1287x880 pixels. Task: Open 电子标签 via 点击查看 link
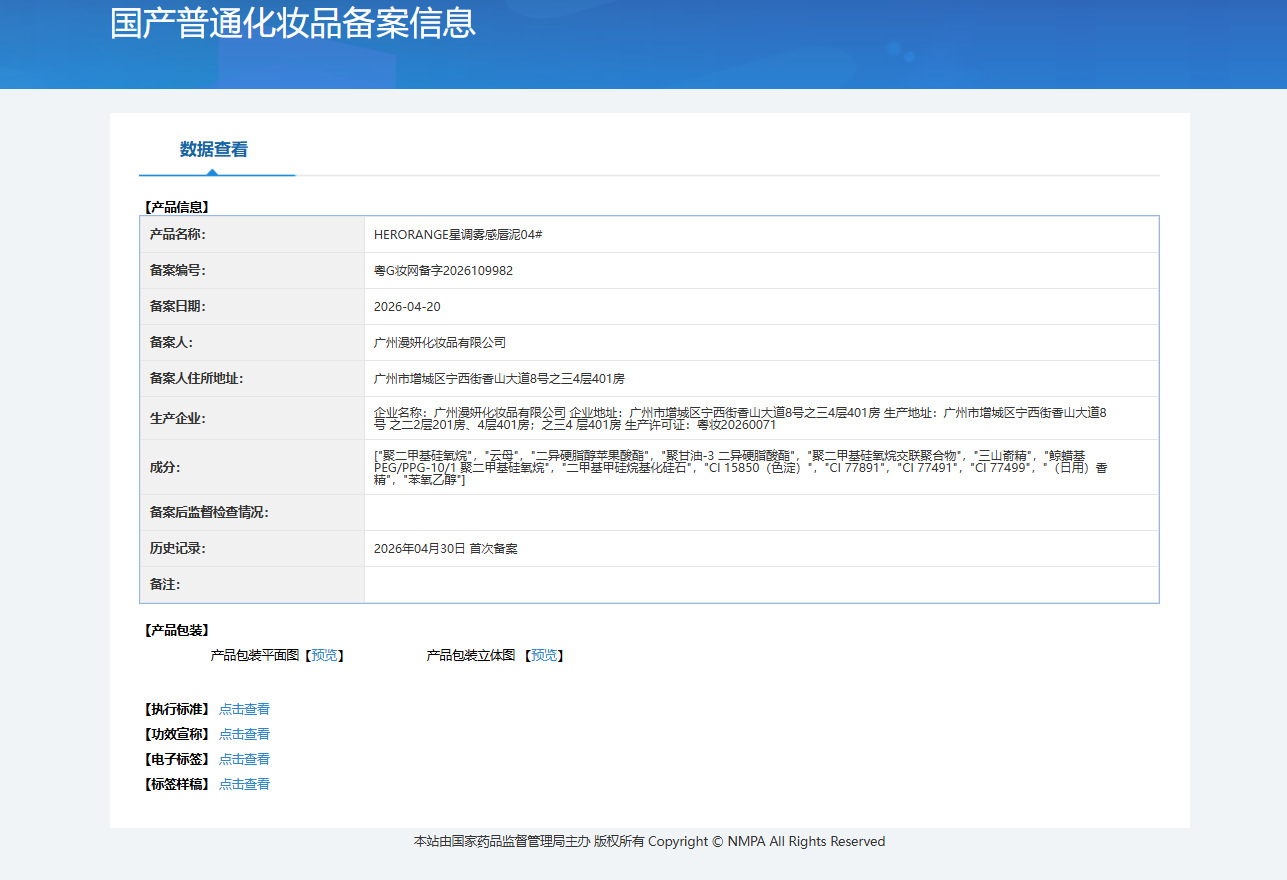[244, 759]
